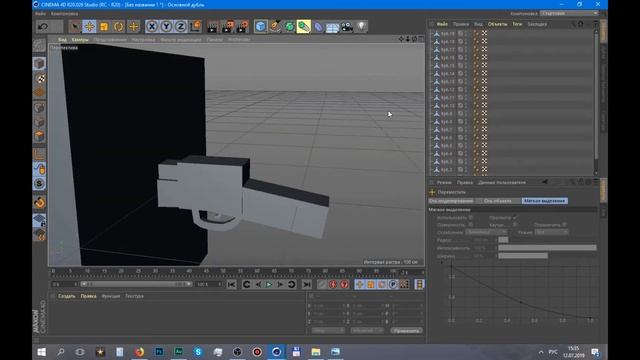Switch to Ось моделирования tab
The width and height of the screenshot is (640, 360).
pyautogui.click(x=451, y=201)
